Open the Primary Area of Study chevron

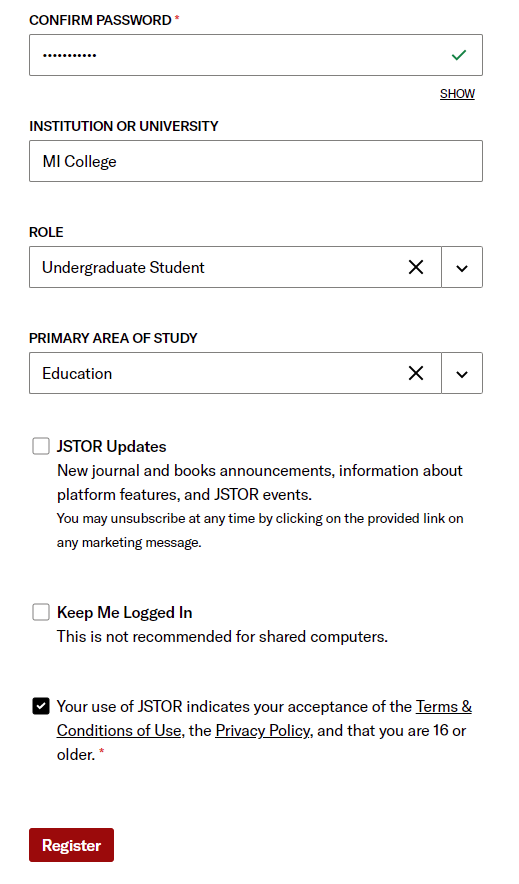coord(462,373)
